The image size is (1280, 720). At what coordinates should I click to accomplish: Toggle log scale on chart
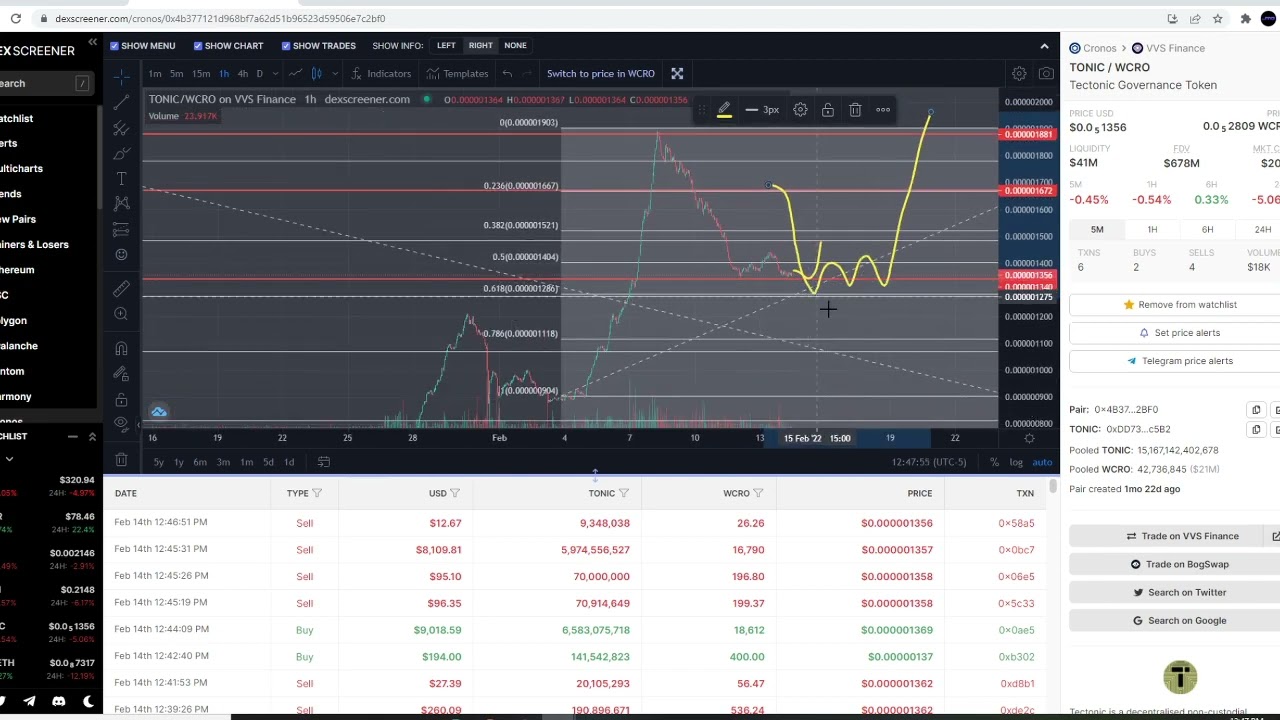1016,462
